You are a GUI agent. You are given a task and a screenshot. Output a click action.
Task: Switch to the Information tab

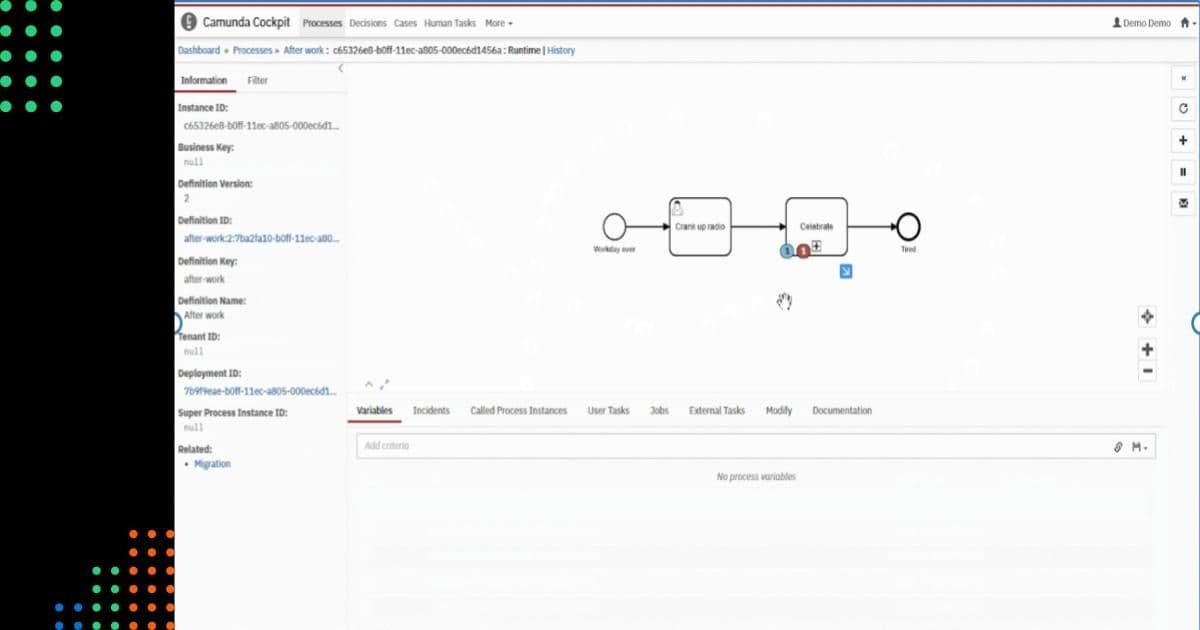[x=203, y=80]
